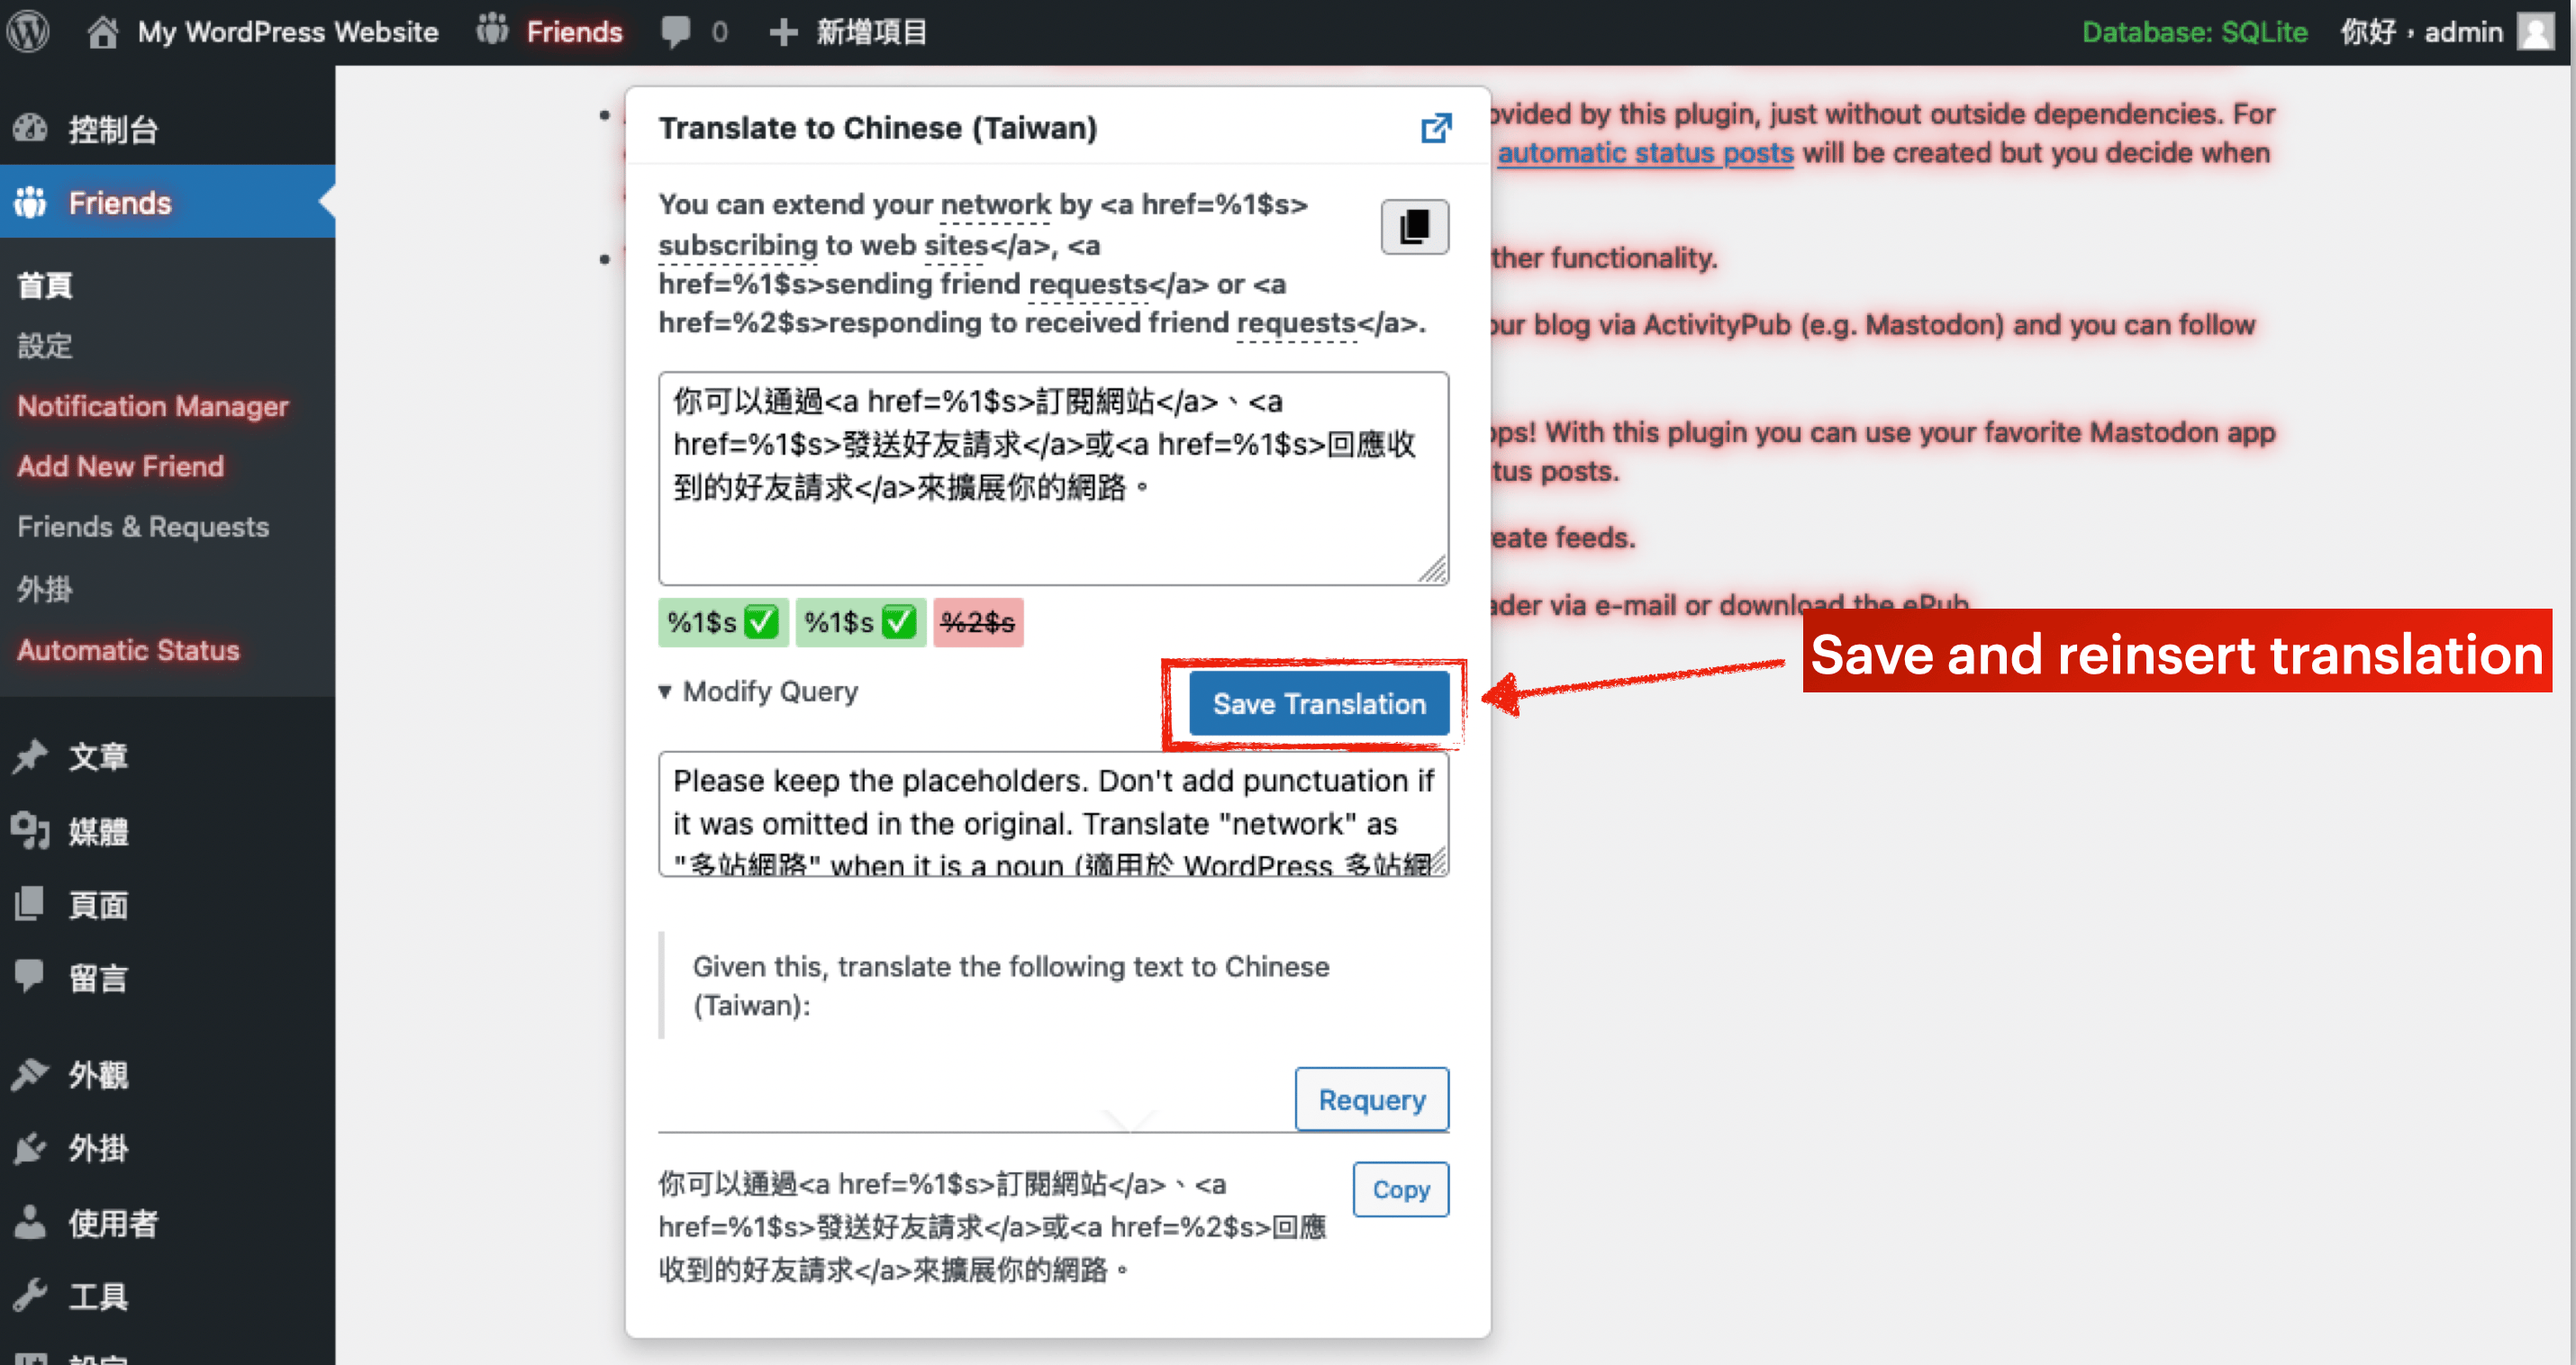The image size is (2576, 1365).
Task: Click the open-in-new-tab icon on dialog
Action: pyautogui.click(x=1437, y=128)
